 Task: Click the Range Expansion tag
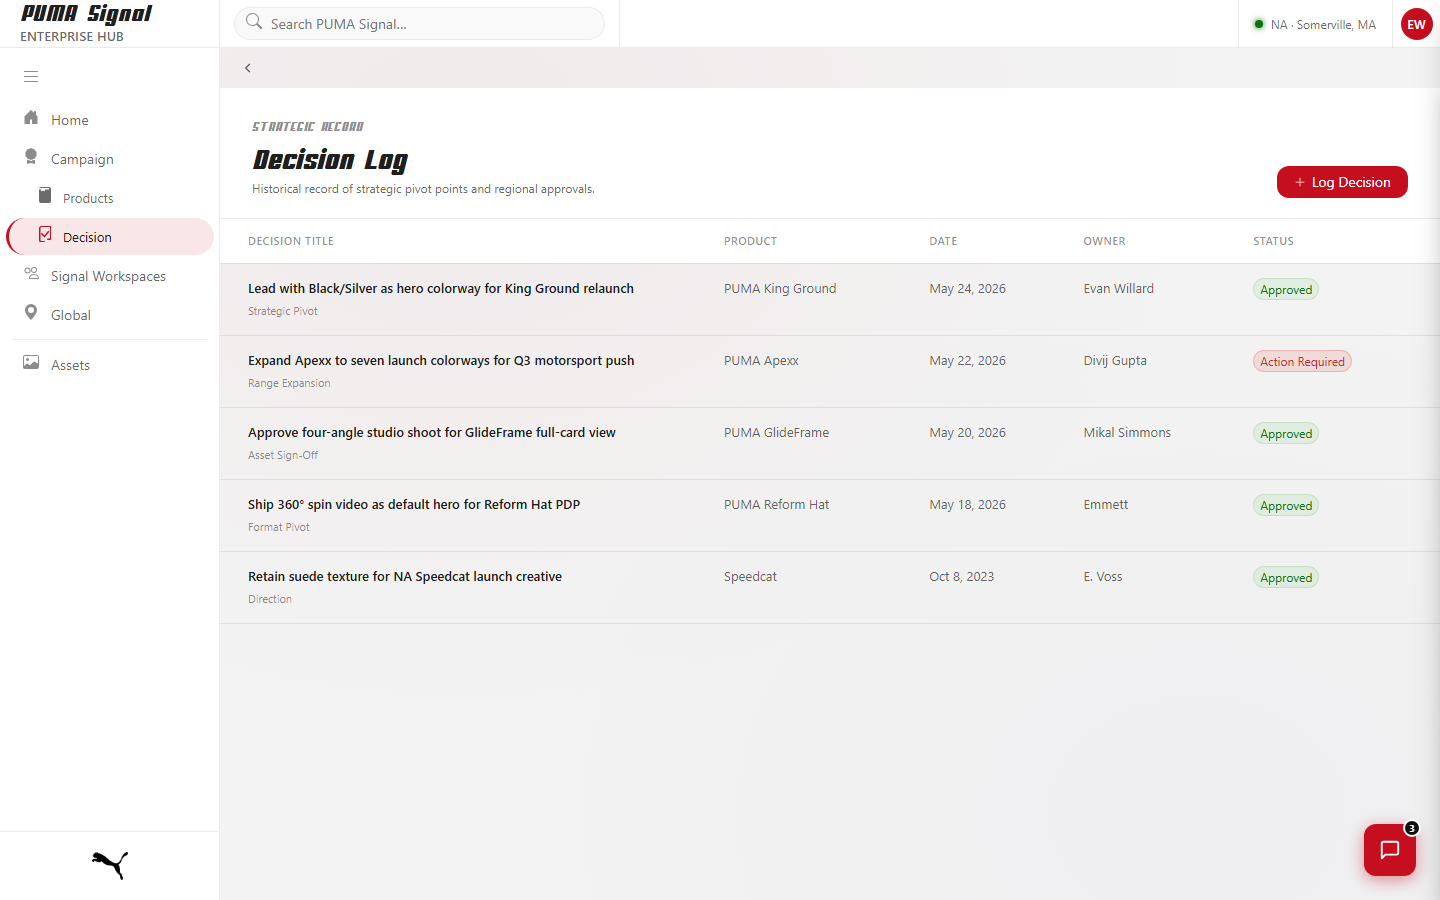tap(289, 383)
